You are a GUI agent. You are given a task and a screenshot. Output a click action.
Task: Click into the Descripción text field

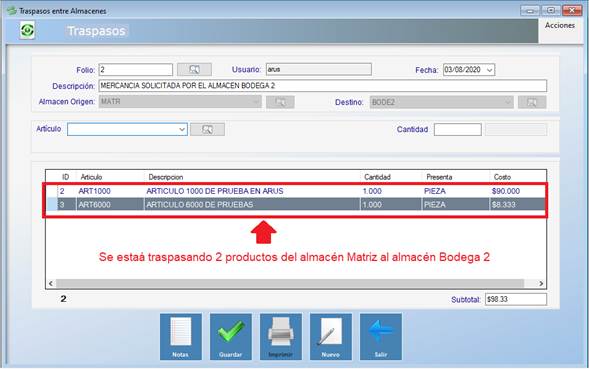click(323, 86)
